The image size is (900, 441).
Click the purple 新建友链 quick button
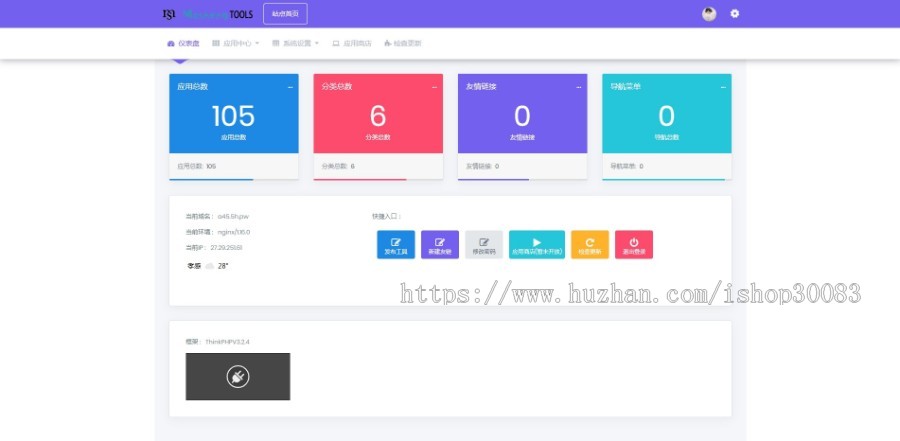point(440,245)
